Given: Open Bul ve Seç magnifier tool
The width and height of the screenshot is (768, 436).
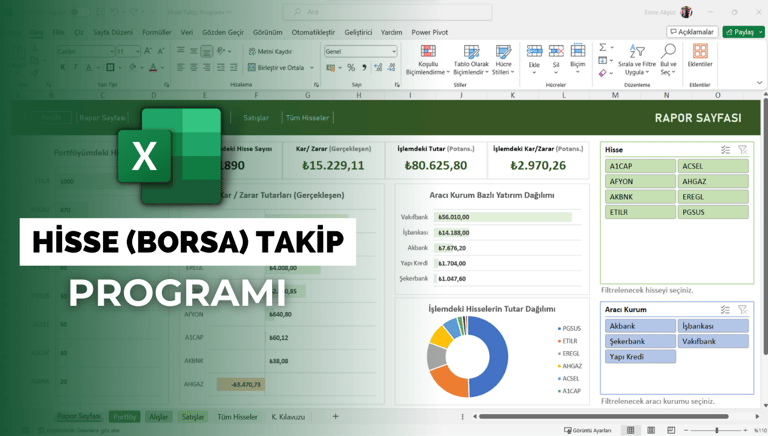Looking at the screenshot, I should [x=668, y=60].
